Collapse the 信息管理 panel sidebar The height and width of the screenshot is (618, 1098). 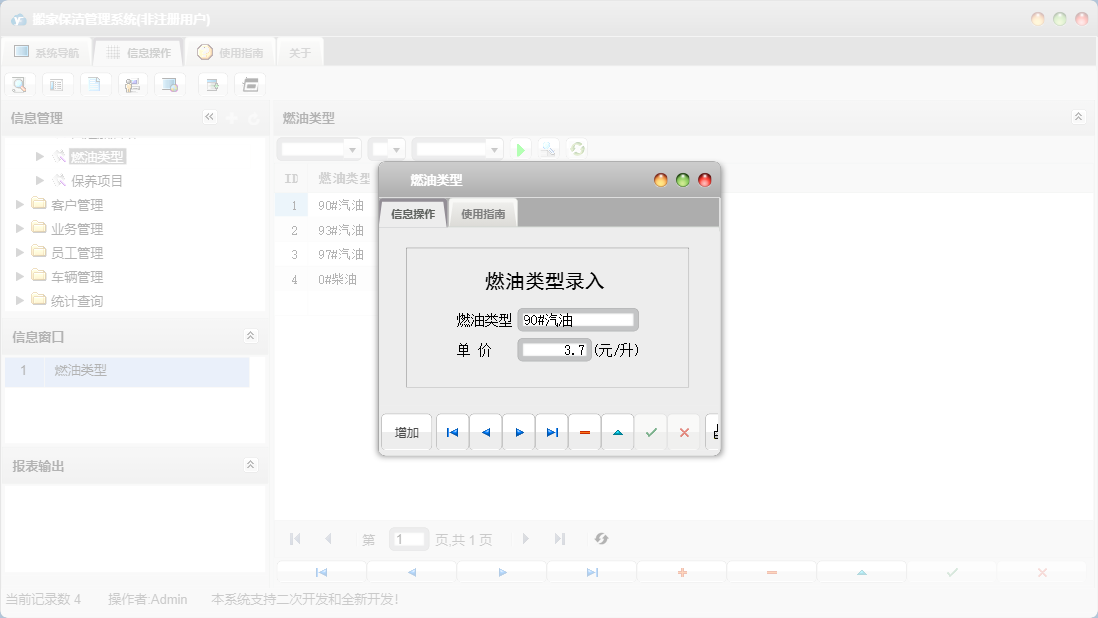pos(209,117)
